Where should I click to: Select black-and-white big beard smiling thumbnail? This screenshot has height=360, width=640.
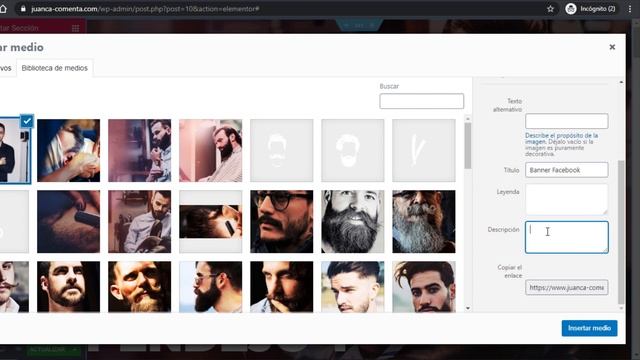353,222
